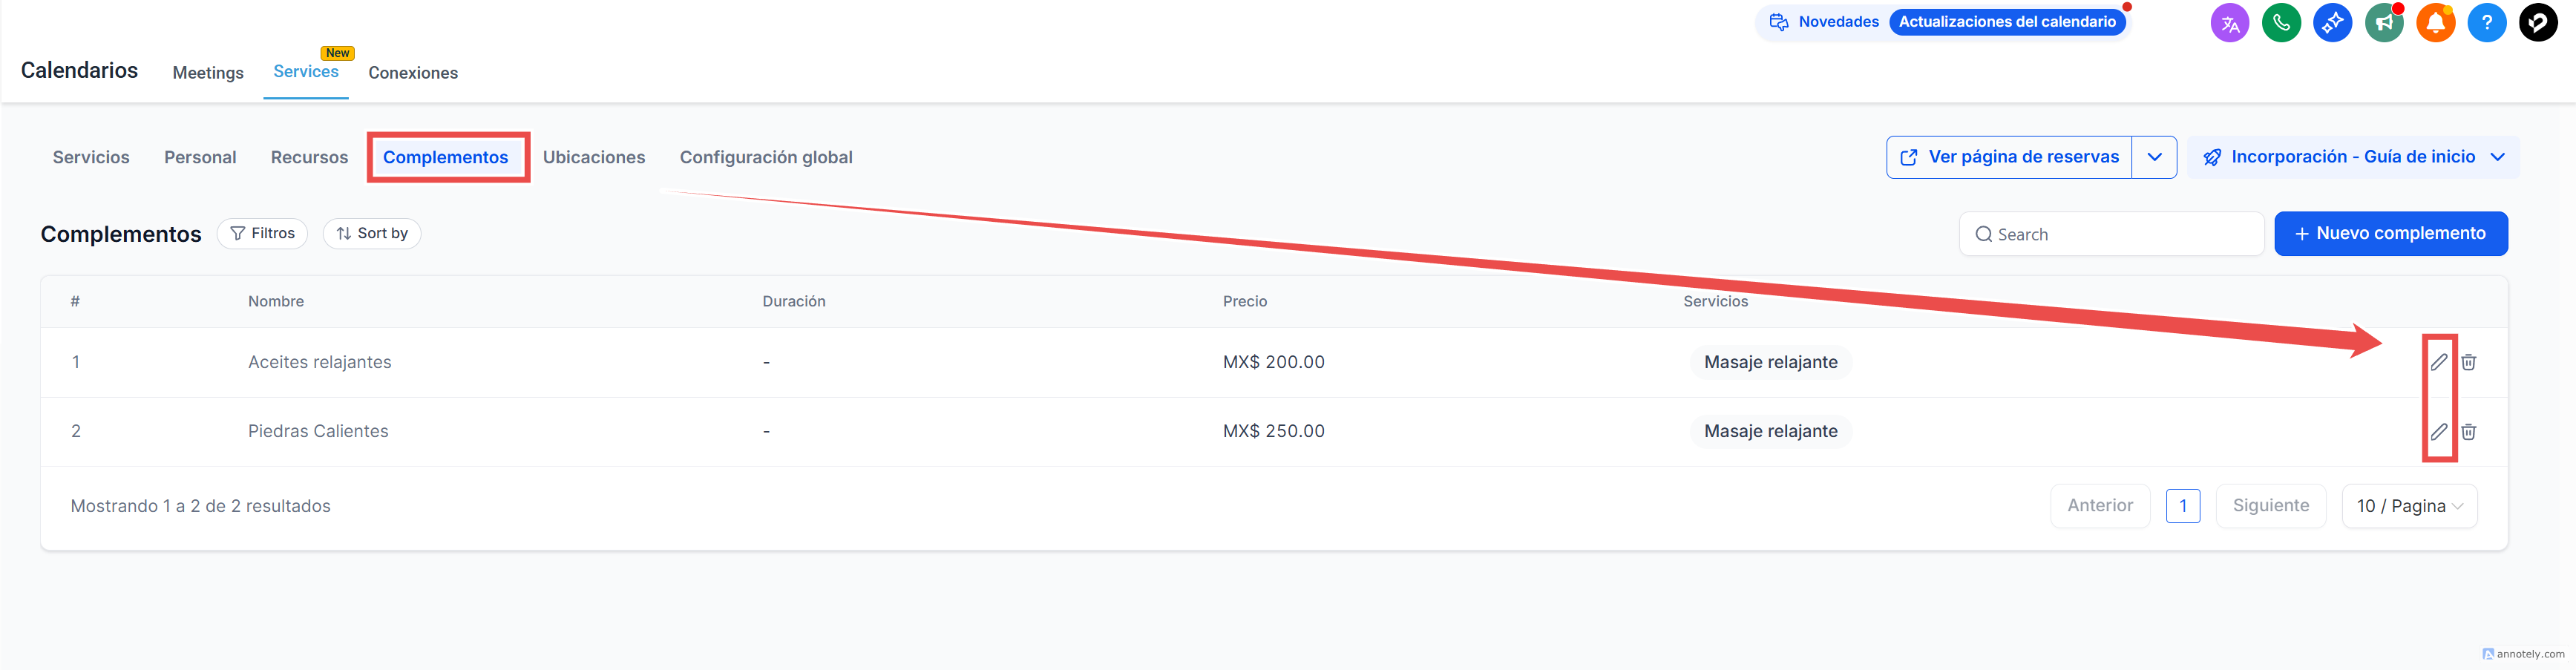Open the green phone dialer icon

pyautogui.click(x=2281, y=23)
